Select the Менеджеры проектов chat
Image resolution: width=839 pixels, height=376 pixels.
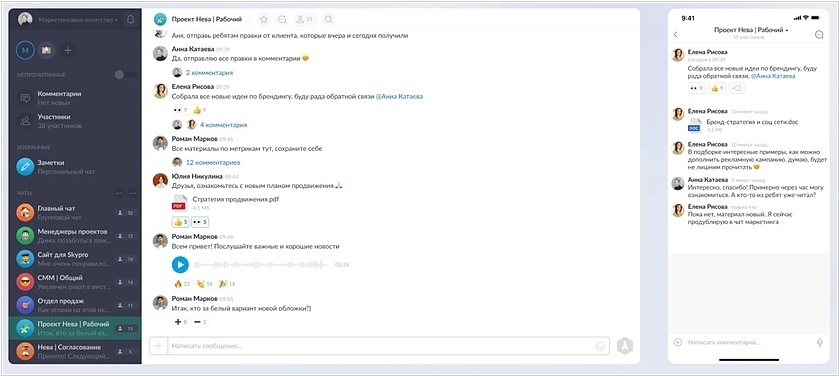75,236
